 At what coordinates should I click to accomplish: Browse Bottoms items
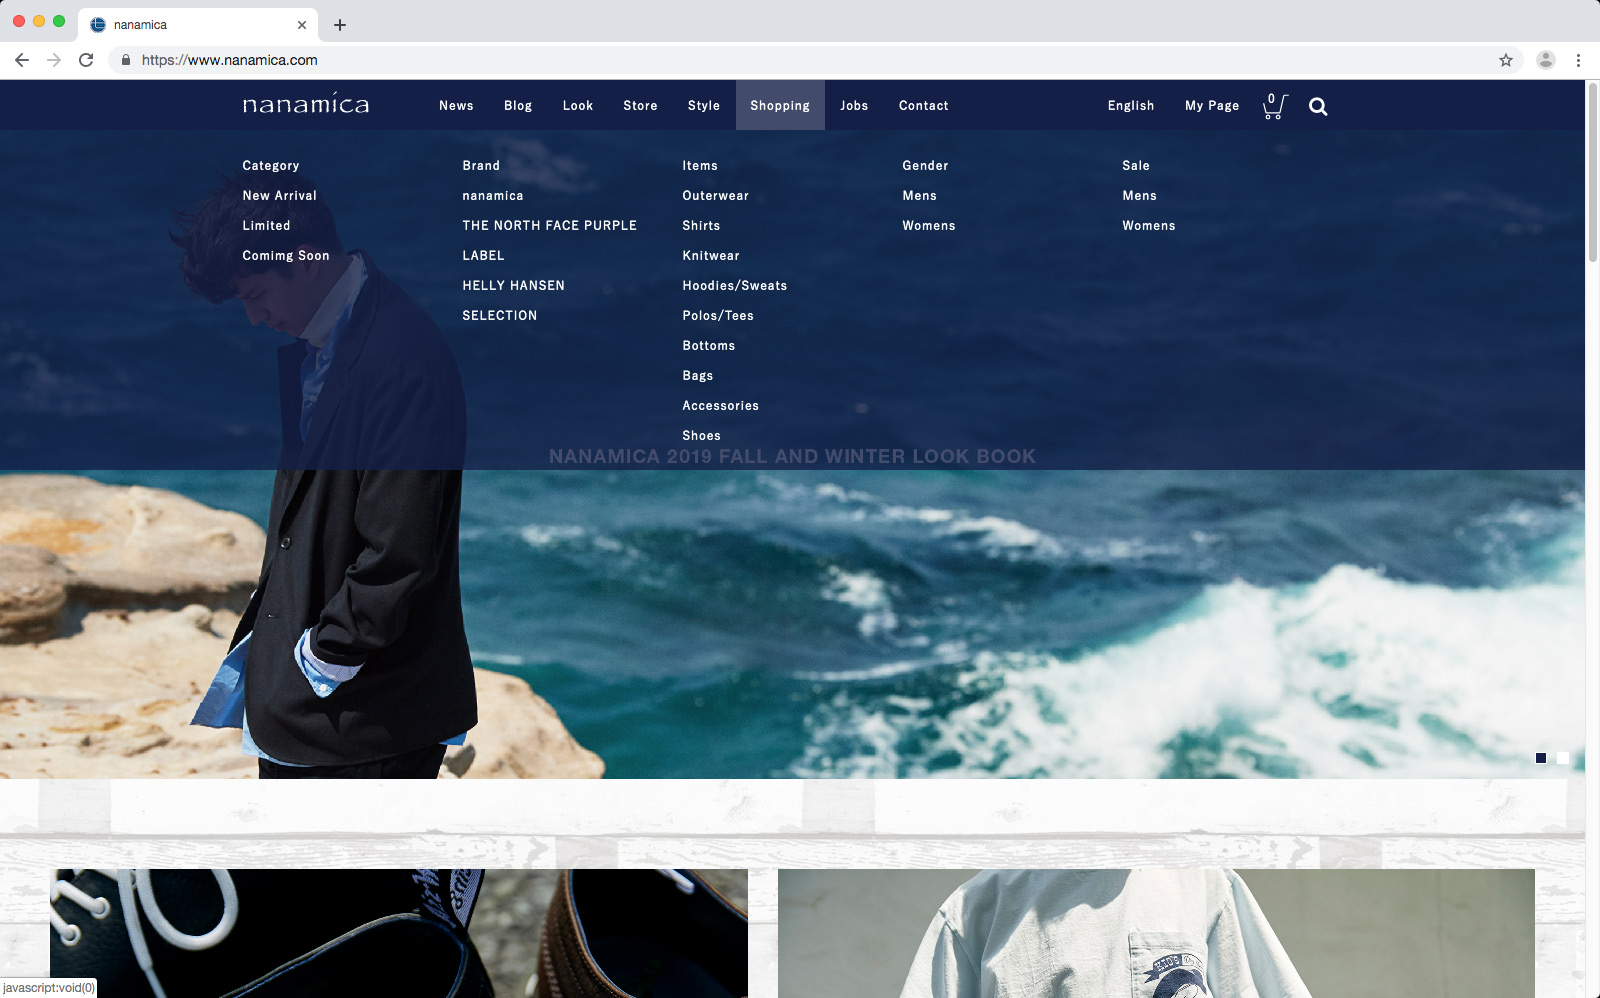coord(709,346)
